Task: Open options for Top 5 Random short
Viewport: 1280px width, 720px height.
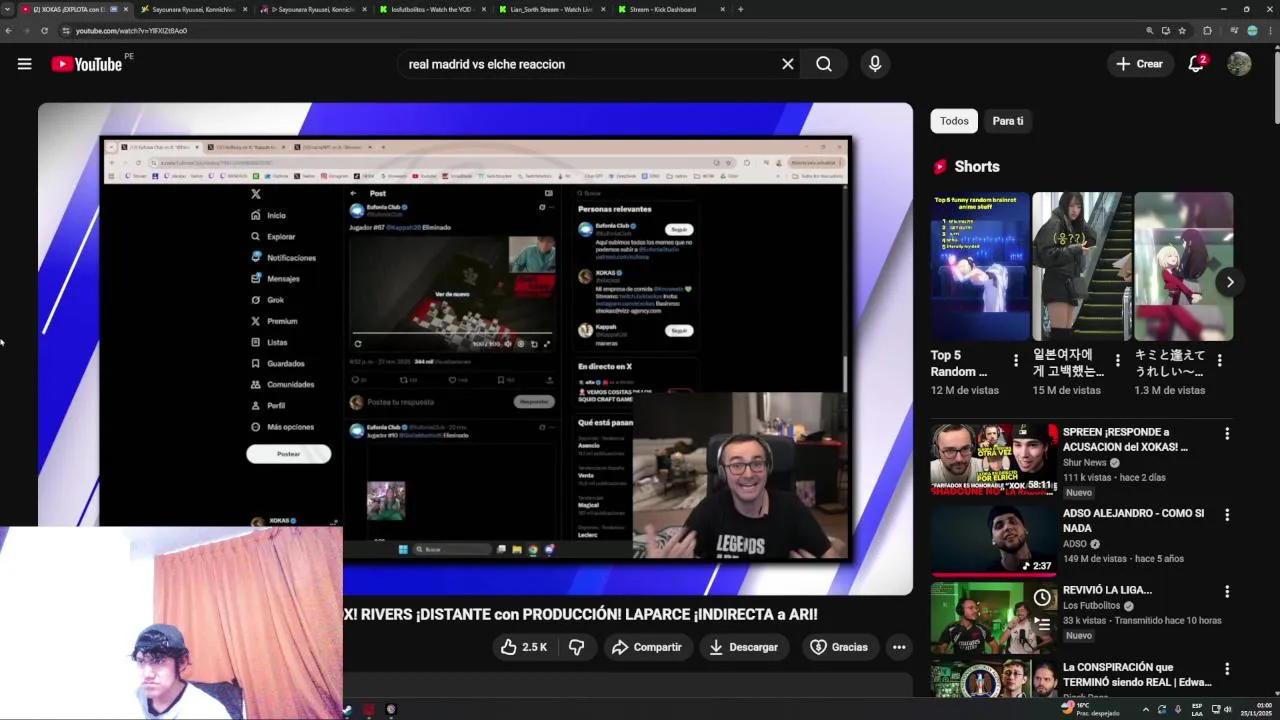Action: (1016, 360)
